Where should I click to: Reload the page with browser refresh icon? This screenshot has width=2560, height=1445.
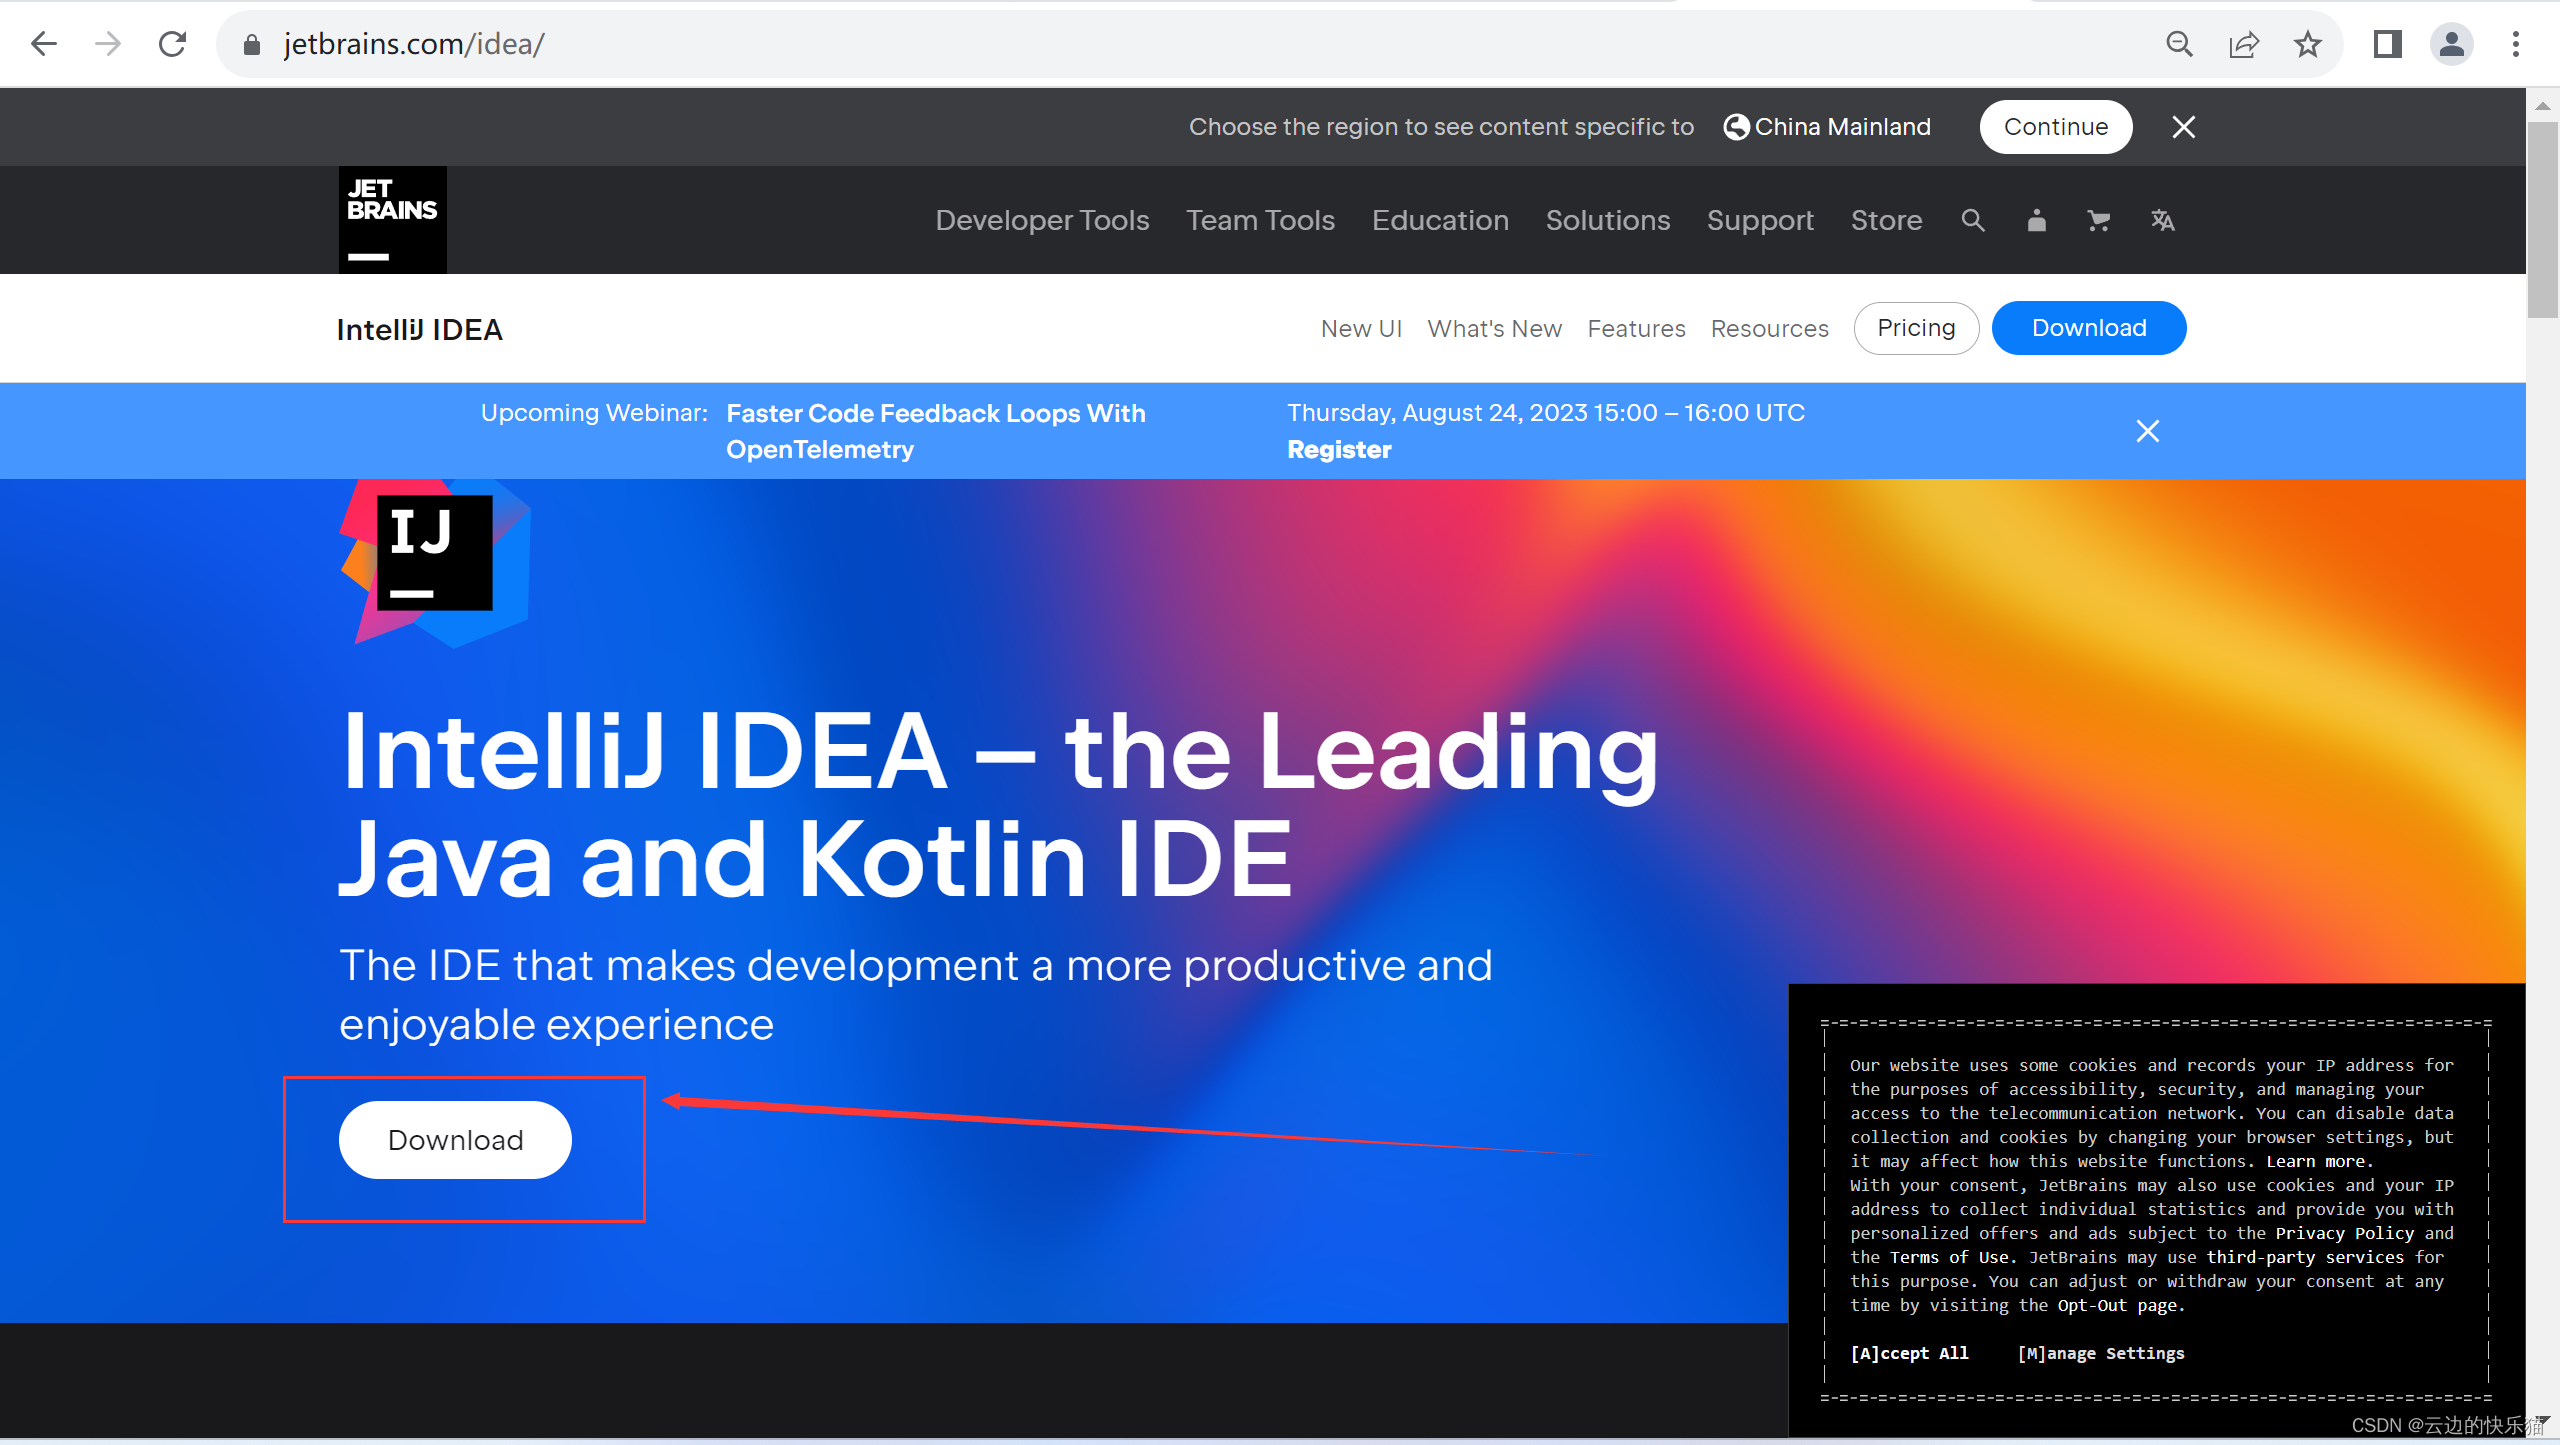(x=172, y=44)
